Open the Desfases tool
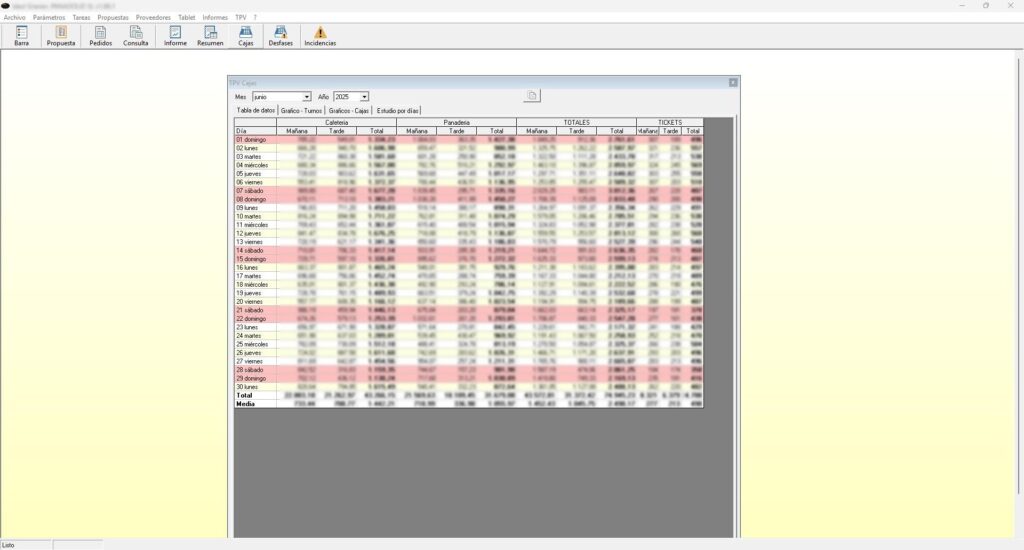Image resolution: width=1024 pixels, height=550 pixels. 281,36
